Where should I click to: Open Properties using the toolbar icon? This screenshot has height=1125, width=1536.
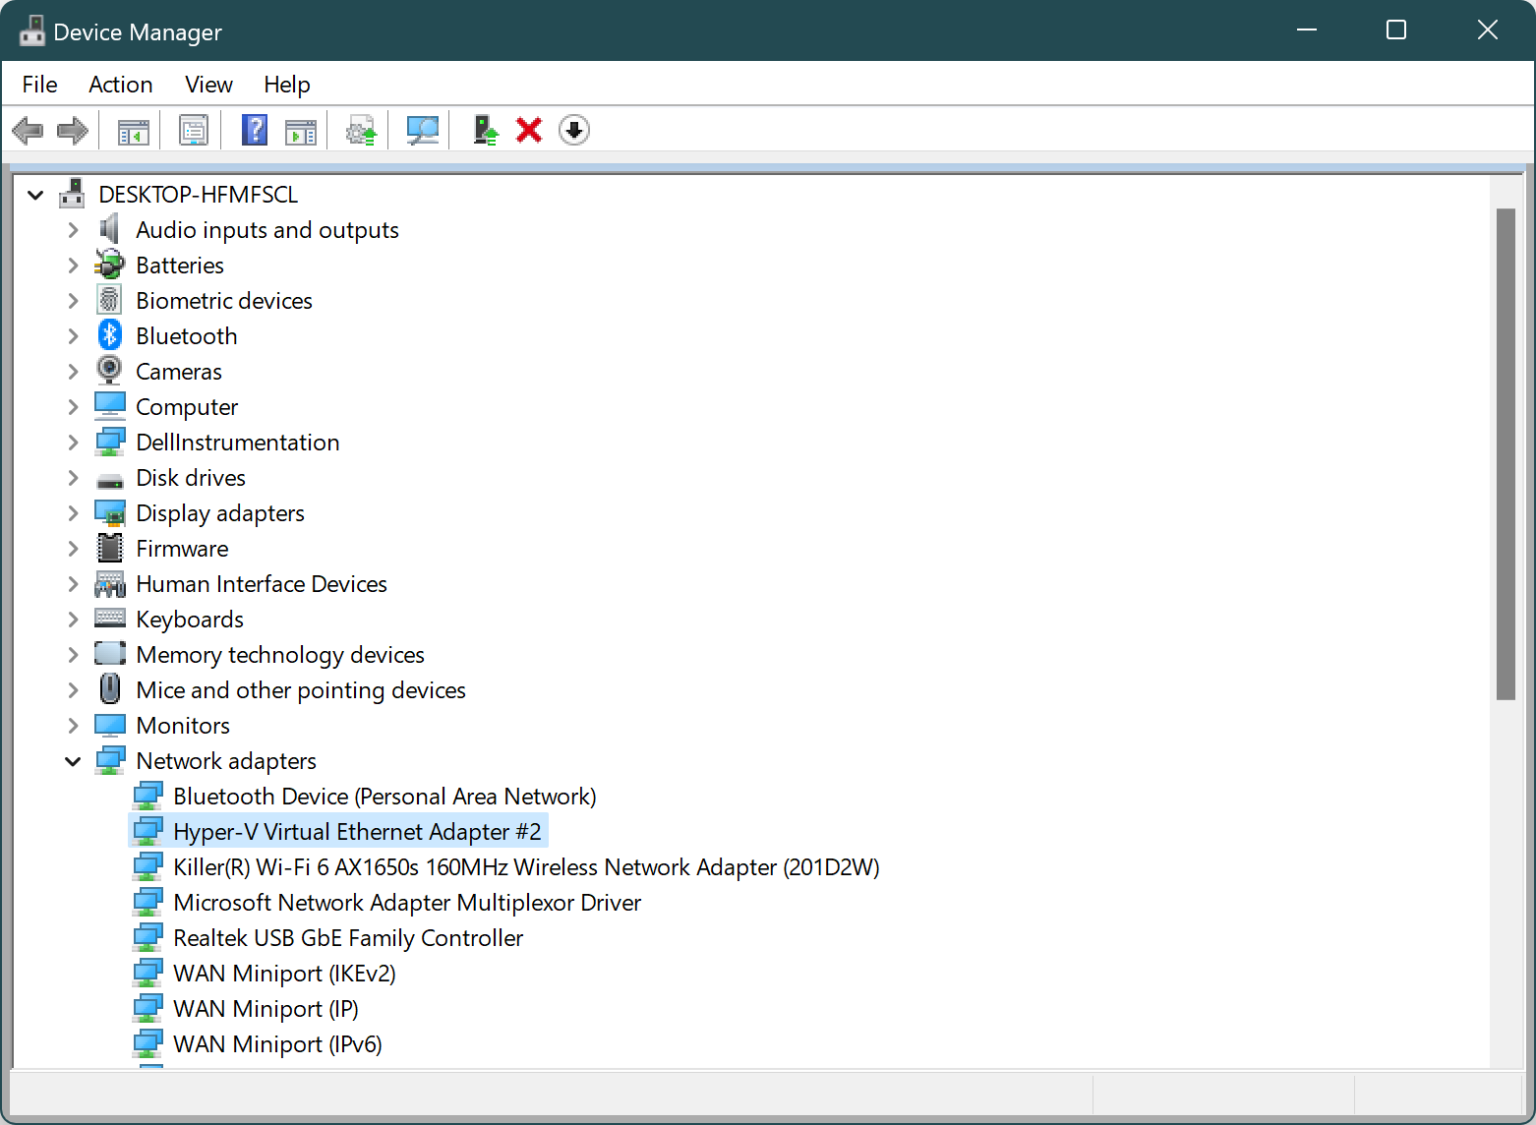[193, 130]
